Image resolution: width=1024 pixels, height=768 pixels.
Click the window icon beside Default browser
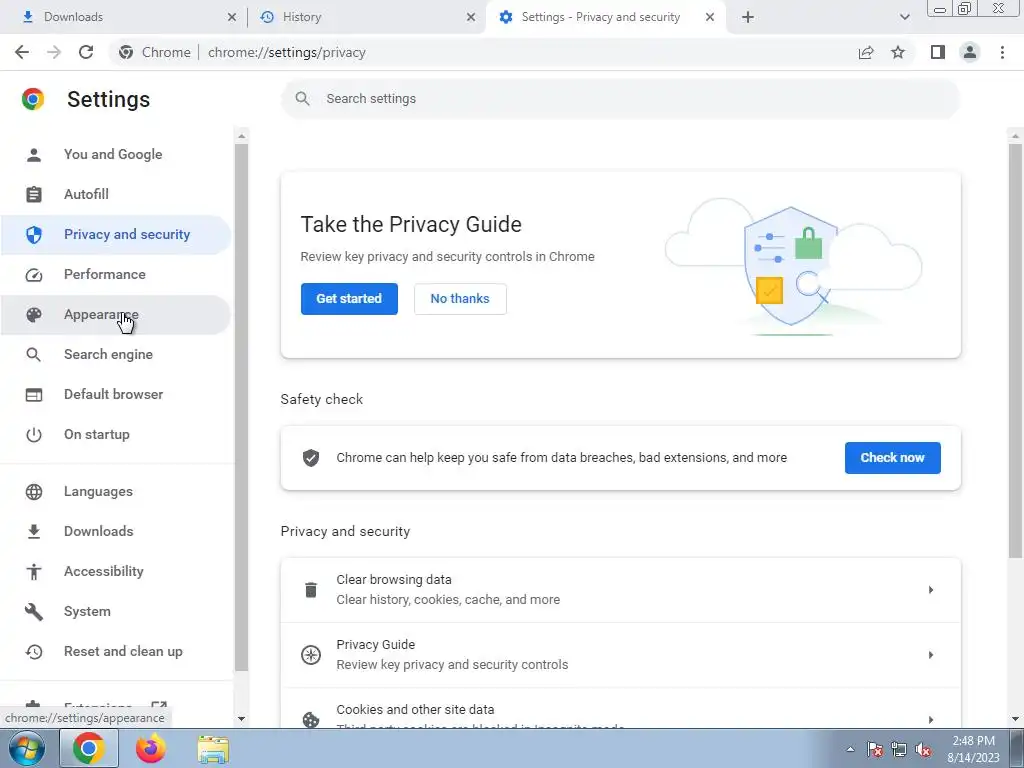tap(33, 395)
